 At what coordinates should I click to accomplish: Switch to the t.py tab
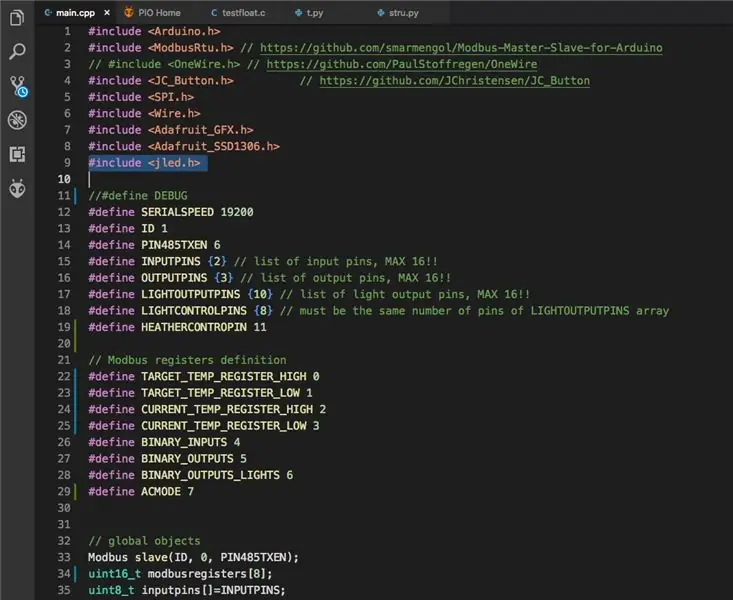click(315, 13)
